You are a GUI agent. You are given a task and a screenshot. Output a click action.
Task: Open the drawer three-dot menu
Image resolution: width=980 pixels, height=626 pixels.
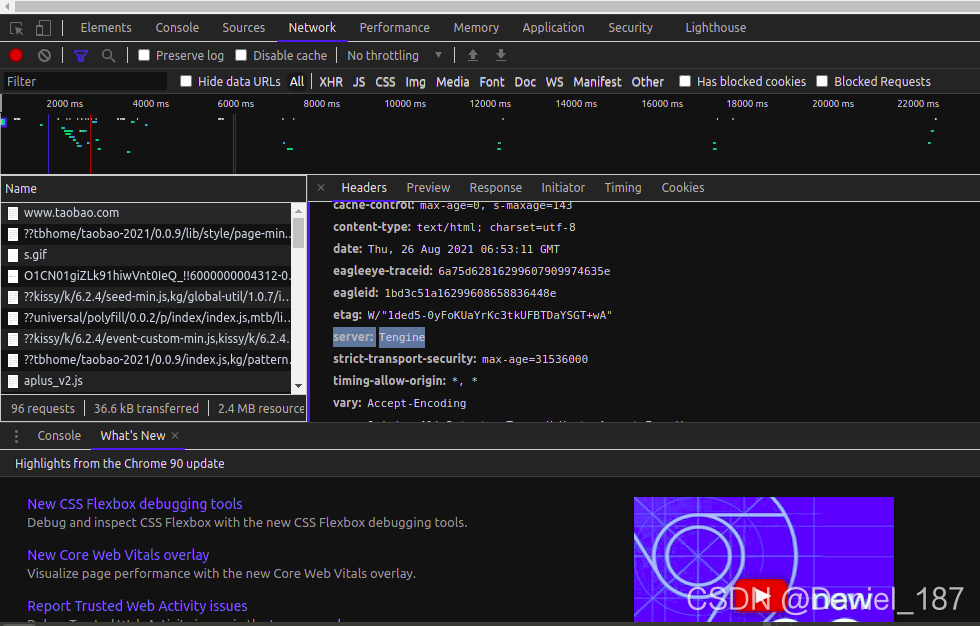pos(16,436)
